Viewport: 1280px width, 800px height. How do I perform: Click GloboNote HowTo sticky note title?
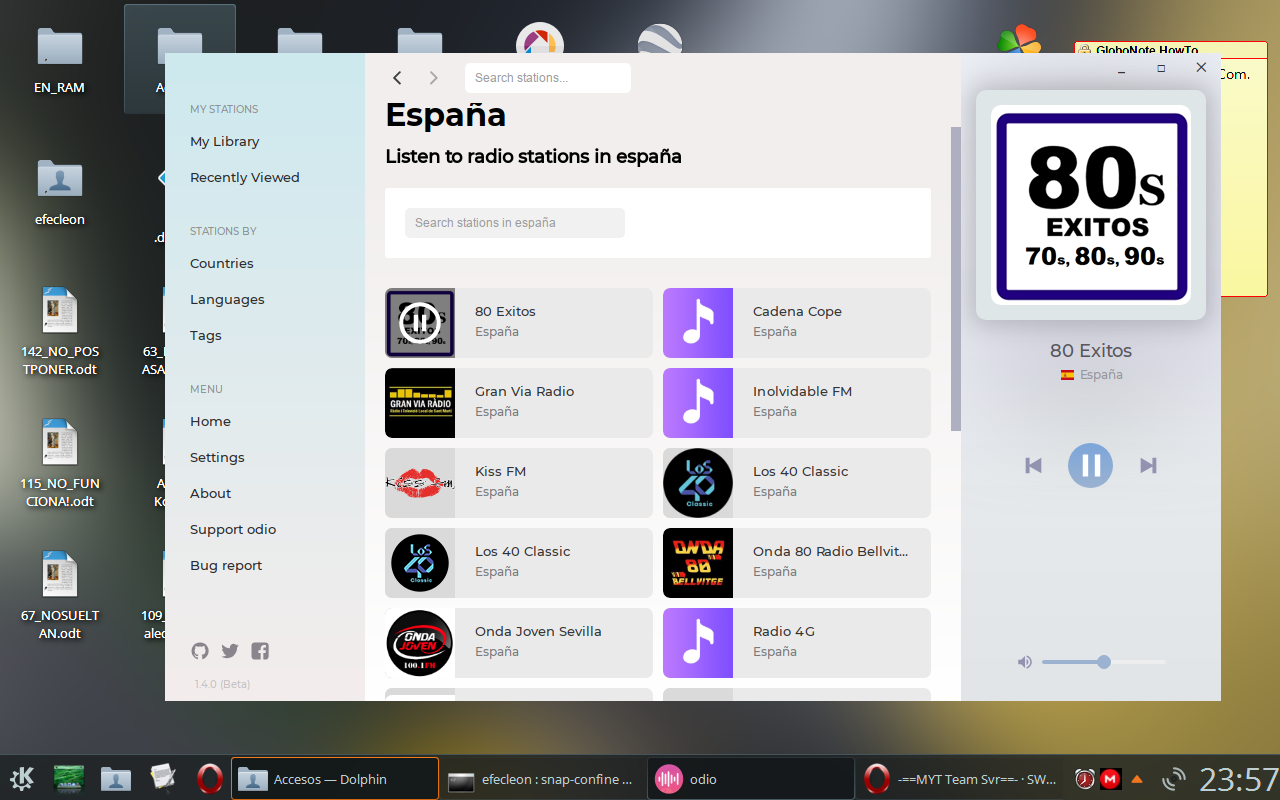pos(1146,50)
